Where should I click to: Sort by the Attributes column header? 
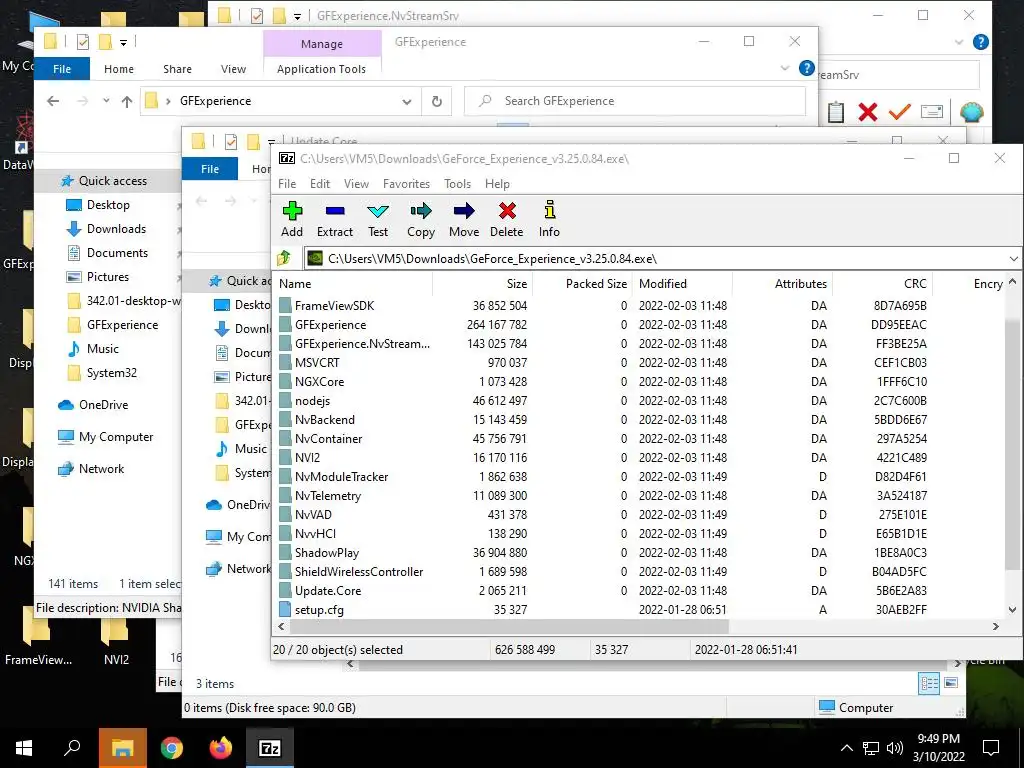pos(783,283)
